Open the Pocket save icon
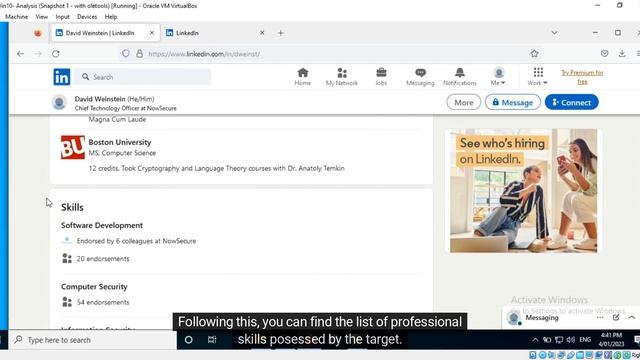The image size is (640, 360). (x=604, y=53)
